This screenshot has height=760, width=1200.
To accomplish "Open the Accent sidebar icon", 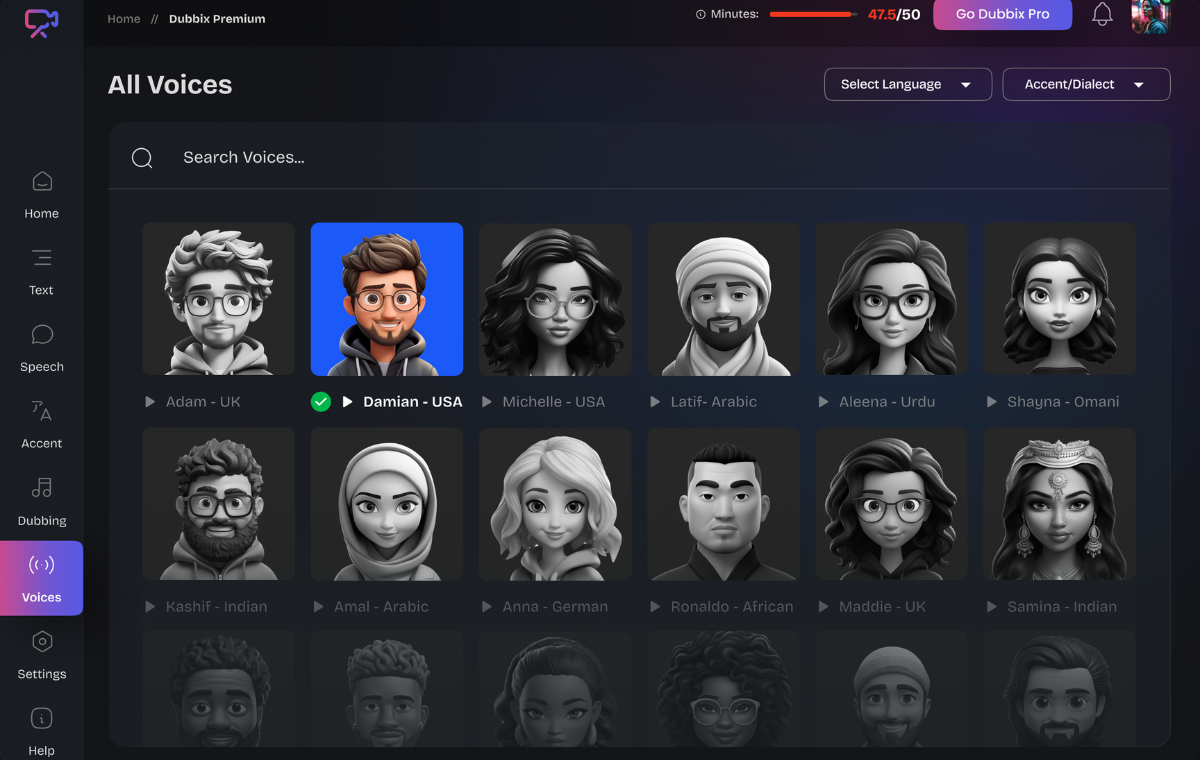I will click(x=42, y=411).
